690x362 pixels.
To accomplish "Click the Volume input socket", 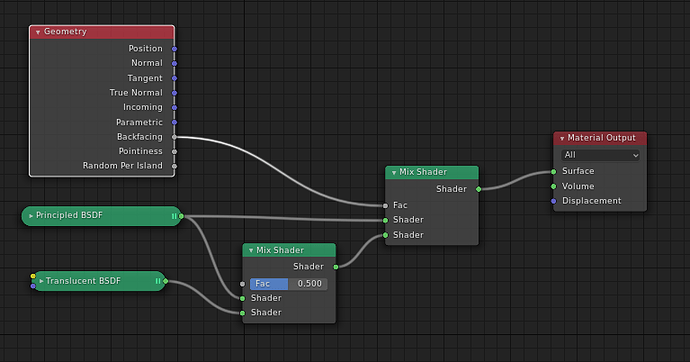I will [554, 186].
